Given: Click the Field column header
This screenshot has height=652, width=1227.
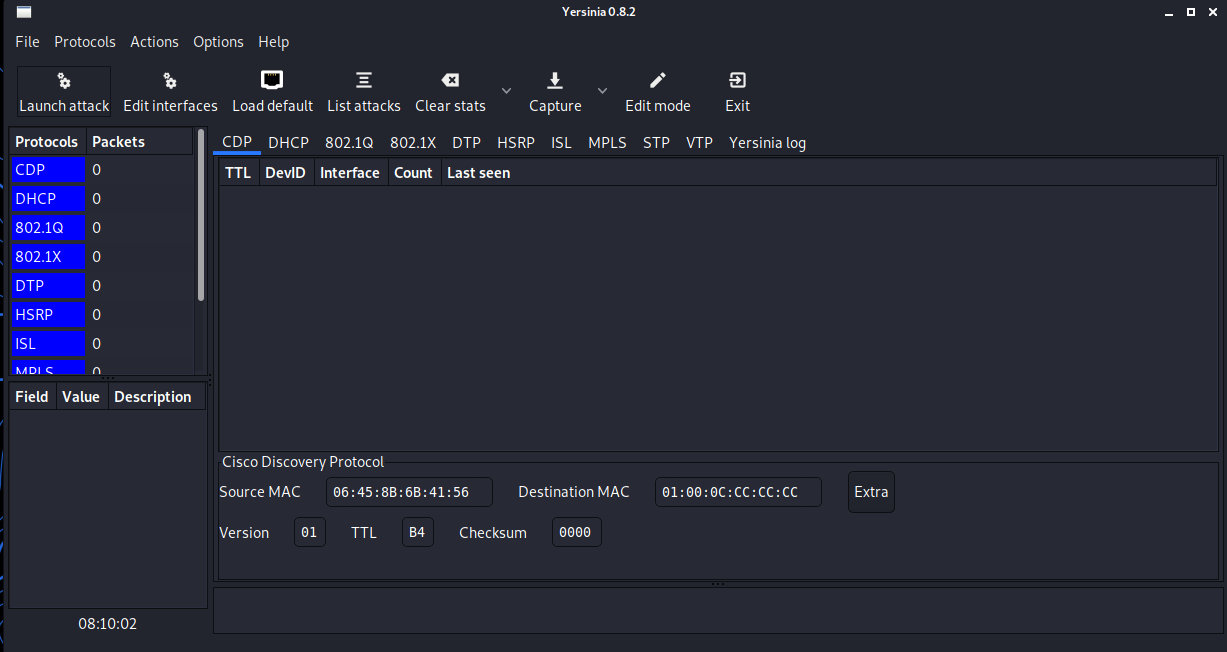Looking at the screenshot, I should click(33, 397).
